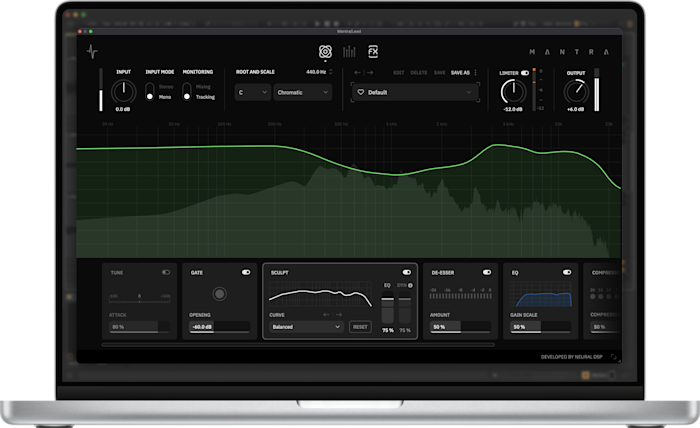Click the Gate Opening -60.0 dB slider
This screenshot has width=700, height=428.
pyautogui.click(x=219, y=327)
